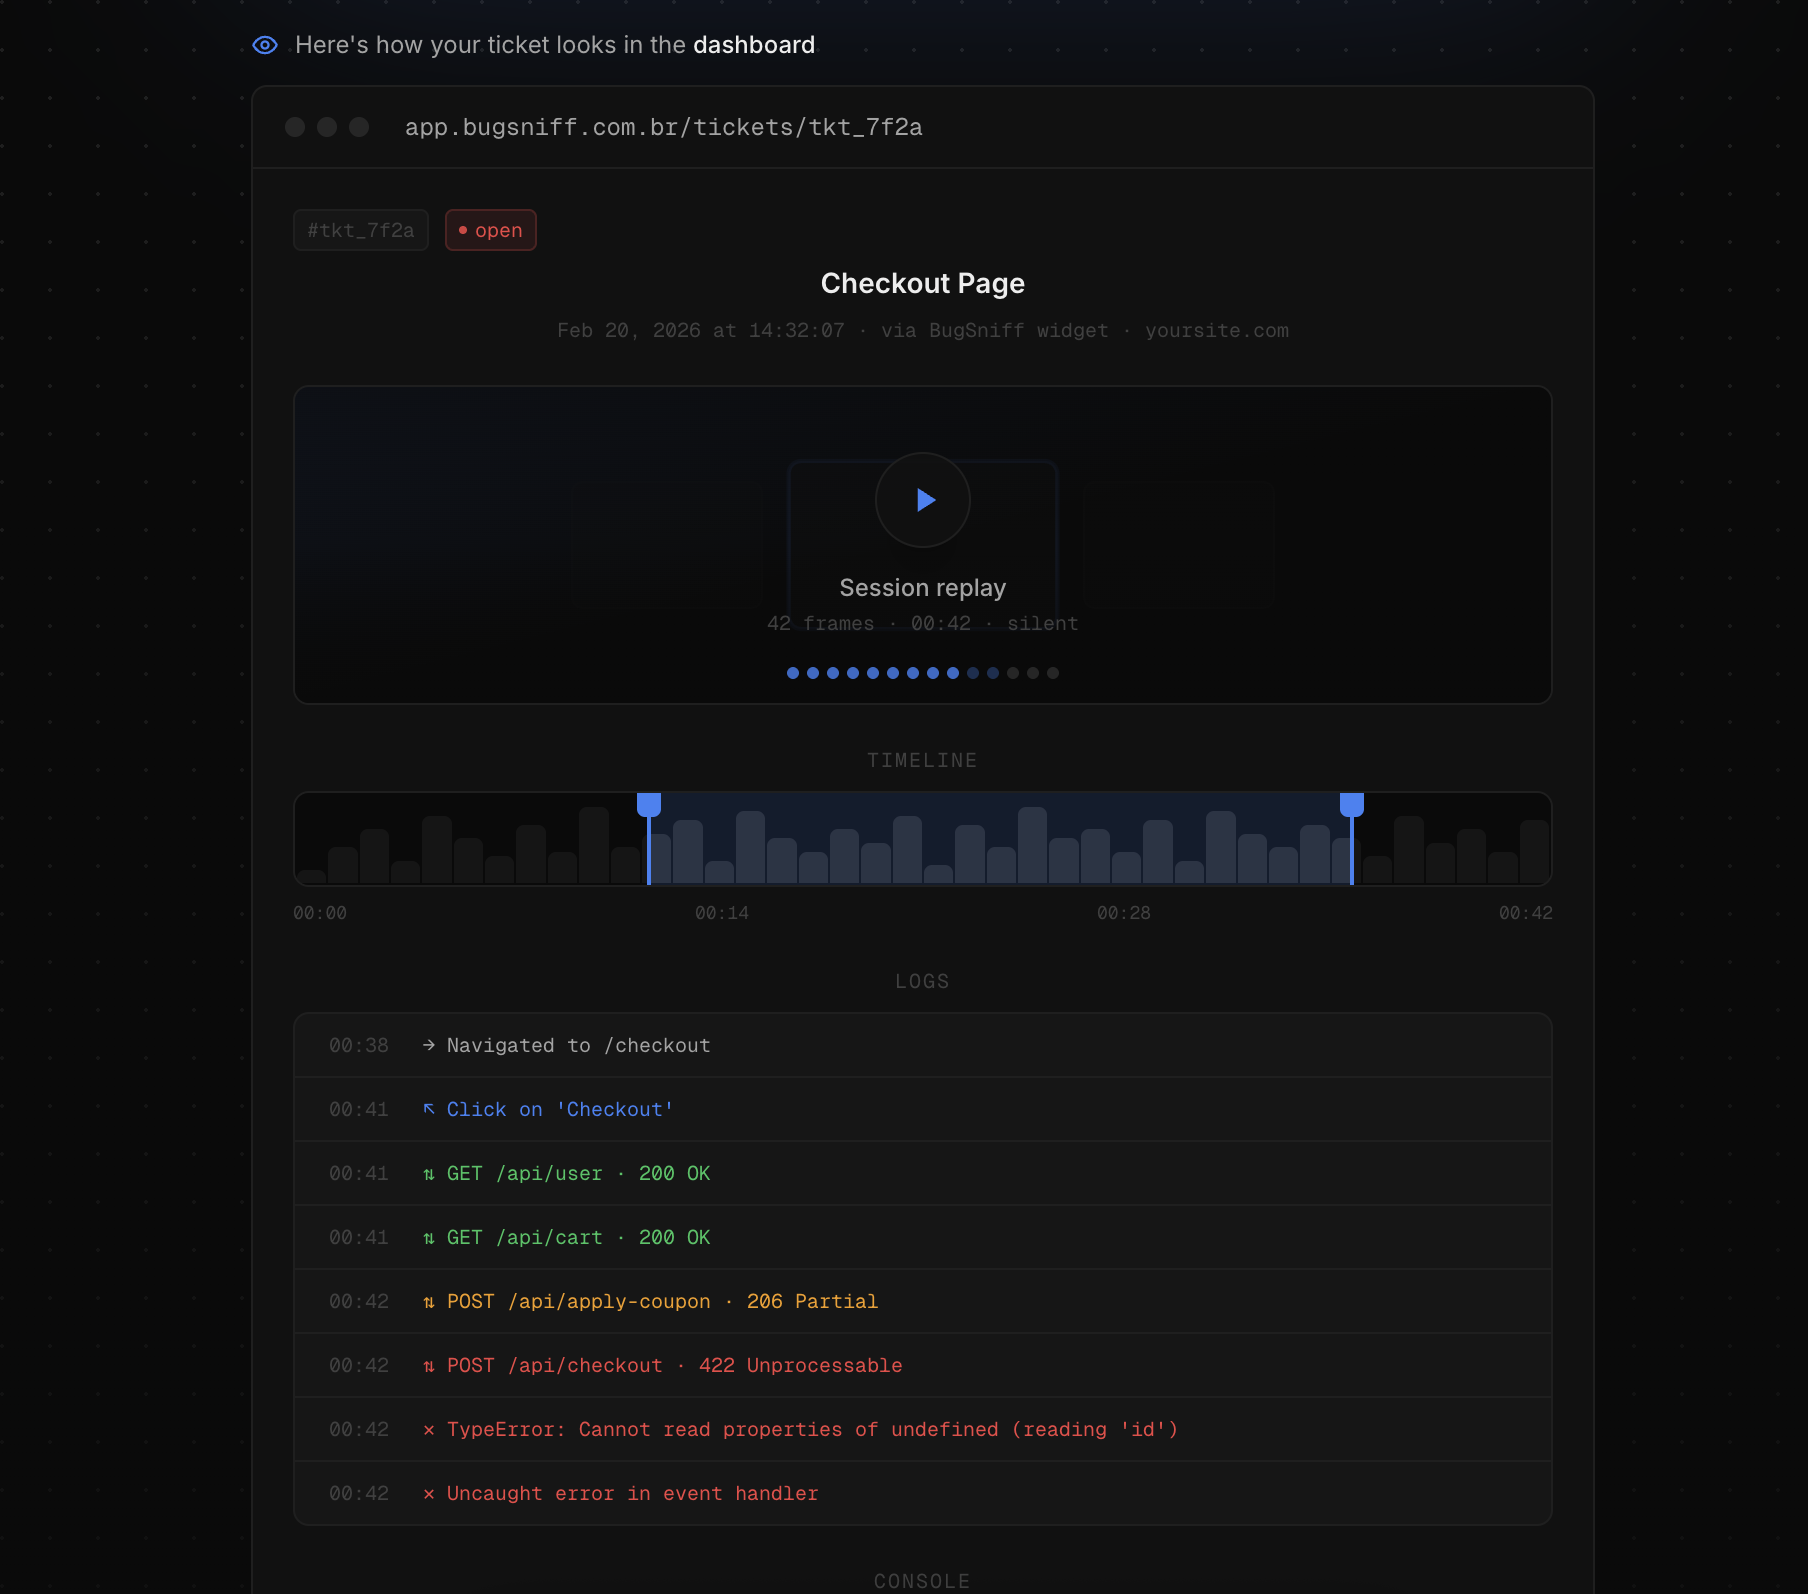Select the GET /api/user 200 OK log
This screenshot has width=1808, height=1594.
[x=923, y=1173]
